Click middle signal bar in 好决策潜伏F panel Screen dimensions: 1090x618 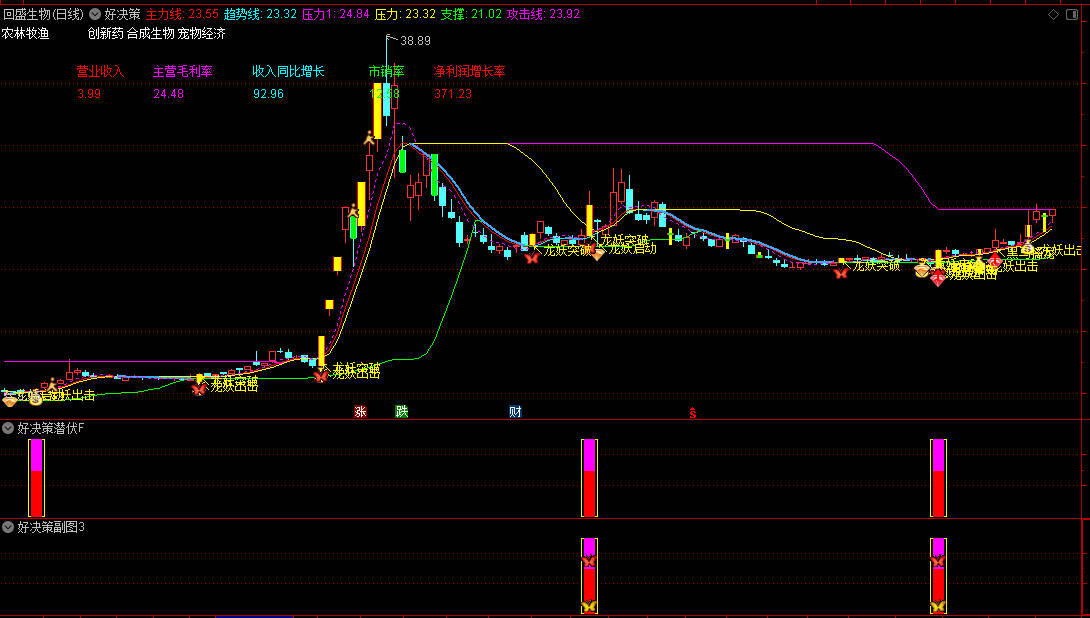[x=589, y=478]
